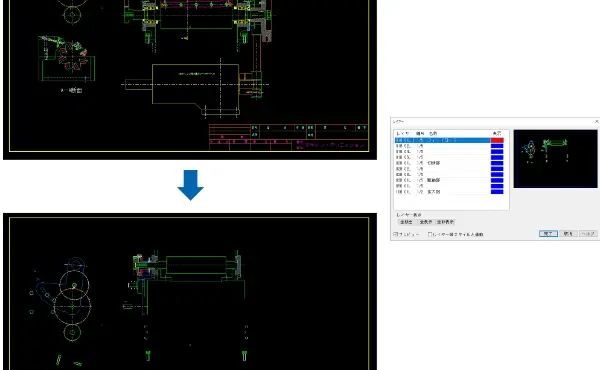Select the highlighted first layer in list
600x370 pixels.
tap(443, 140)
